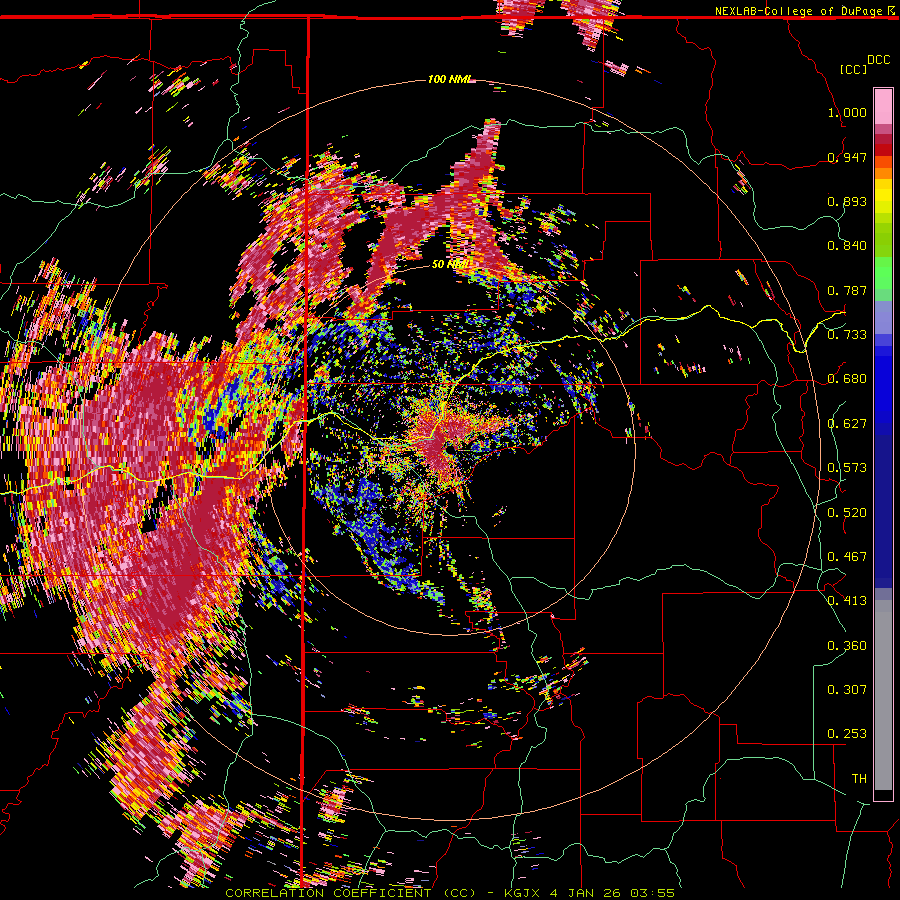
Task: Click the 0.253 scale value
Action: (847, 734)
